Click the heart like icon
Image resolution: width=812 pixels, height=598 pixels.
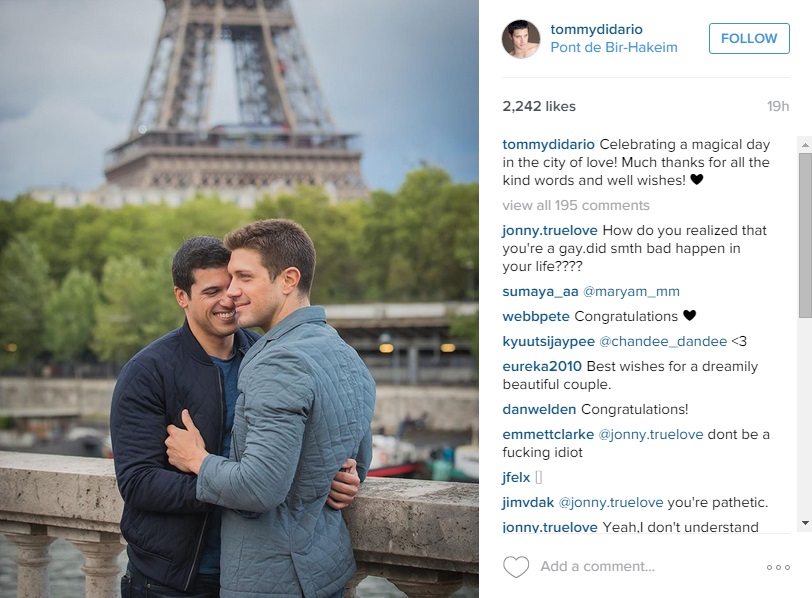[516, 566]
